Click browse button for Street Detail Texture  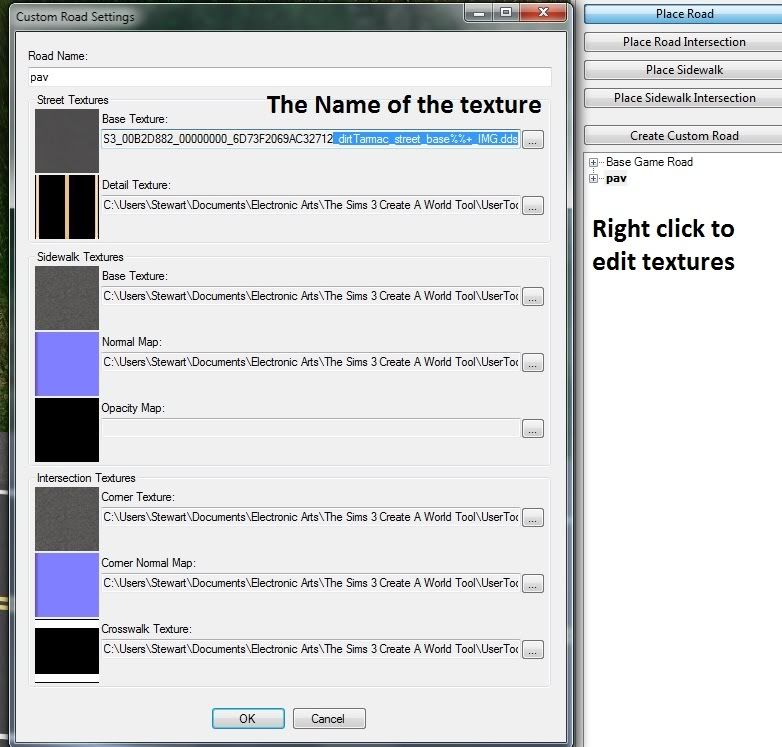click(533, 206)
